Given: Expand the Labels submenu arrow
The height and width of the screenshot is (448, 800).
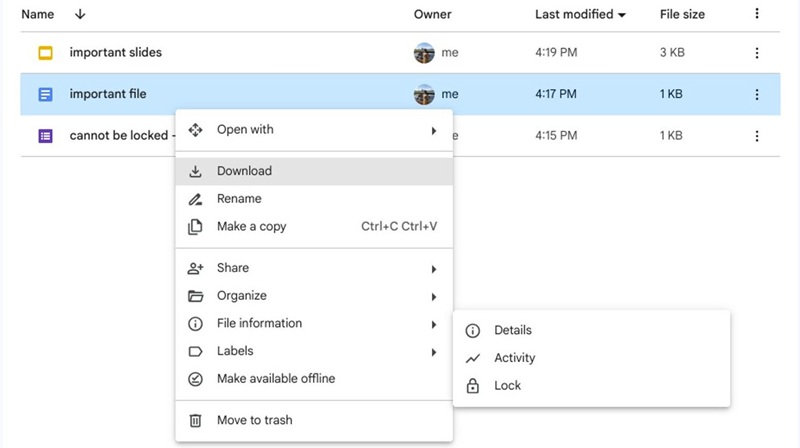Looking at the screenshot, I should tap(434, 352).
